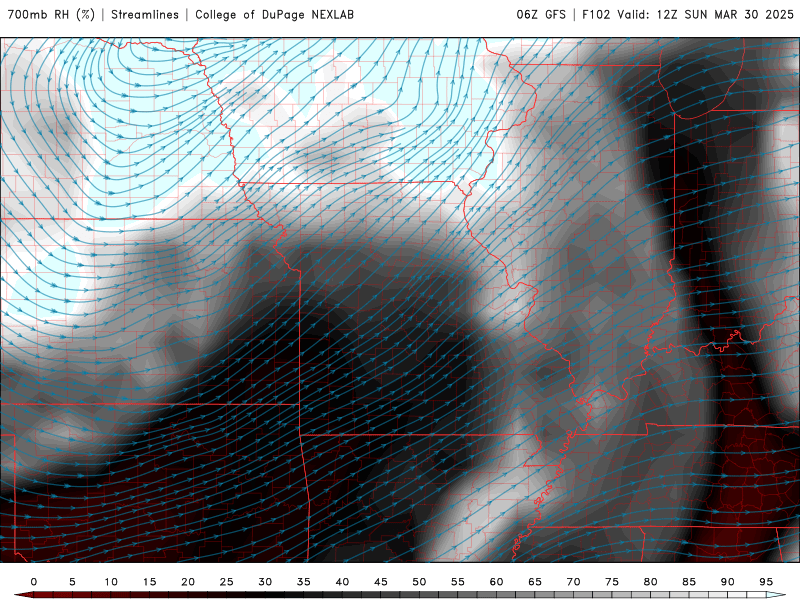Viewport: 800px width, 600px height.
Task: Click the '70' value on the color scale
Action: 573,582
